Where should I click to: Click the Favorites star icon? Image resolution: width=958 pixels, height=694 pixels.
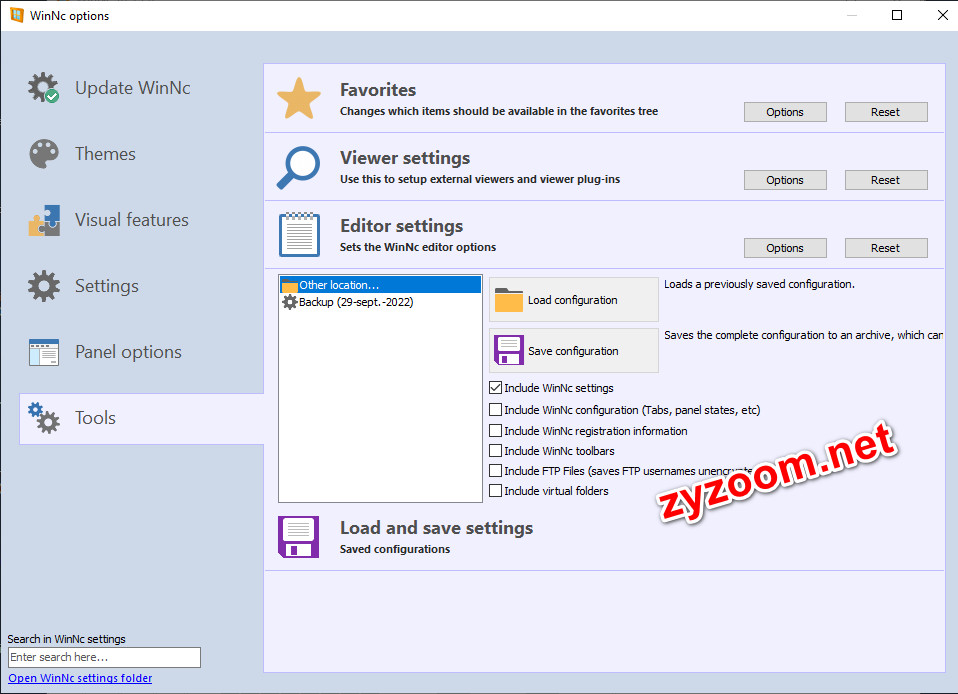[299, 98]
